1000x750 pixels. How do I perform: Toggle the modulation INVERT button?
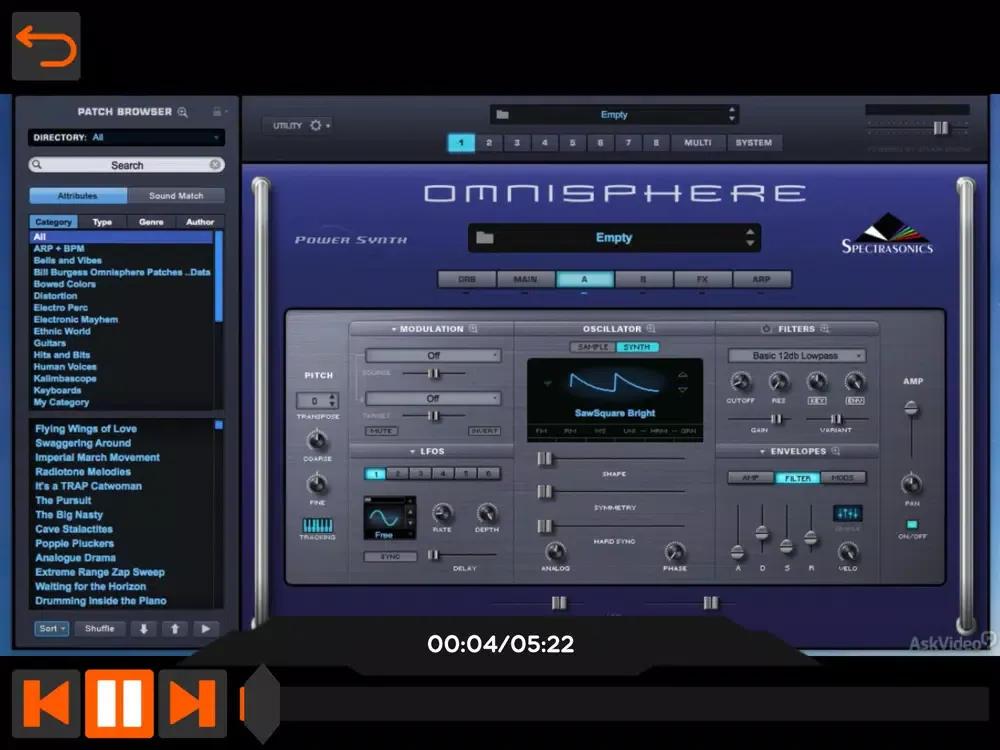(484, 431)
